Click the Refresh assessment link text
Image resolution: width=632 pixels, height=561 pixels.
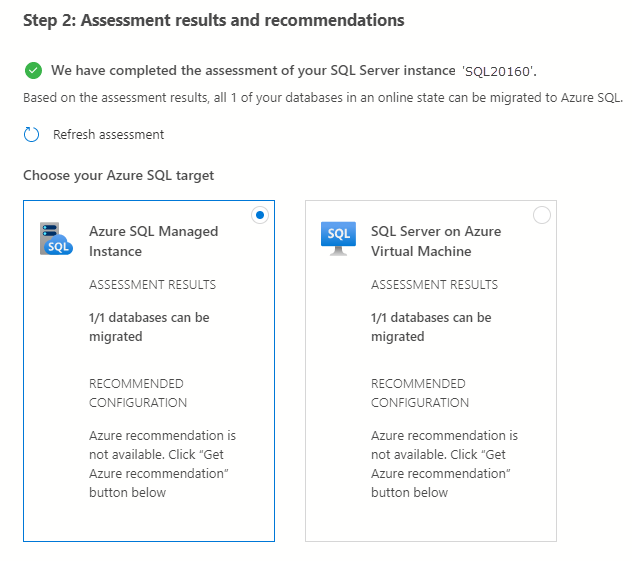[x=108, y=135]
